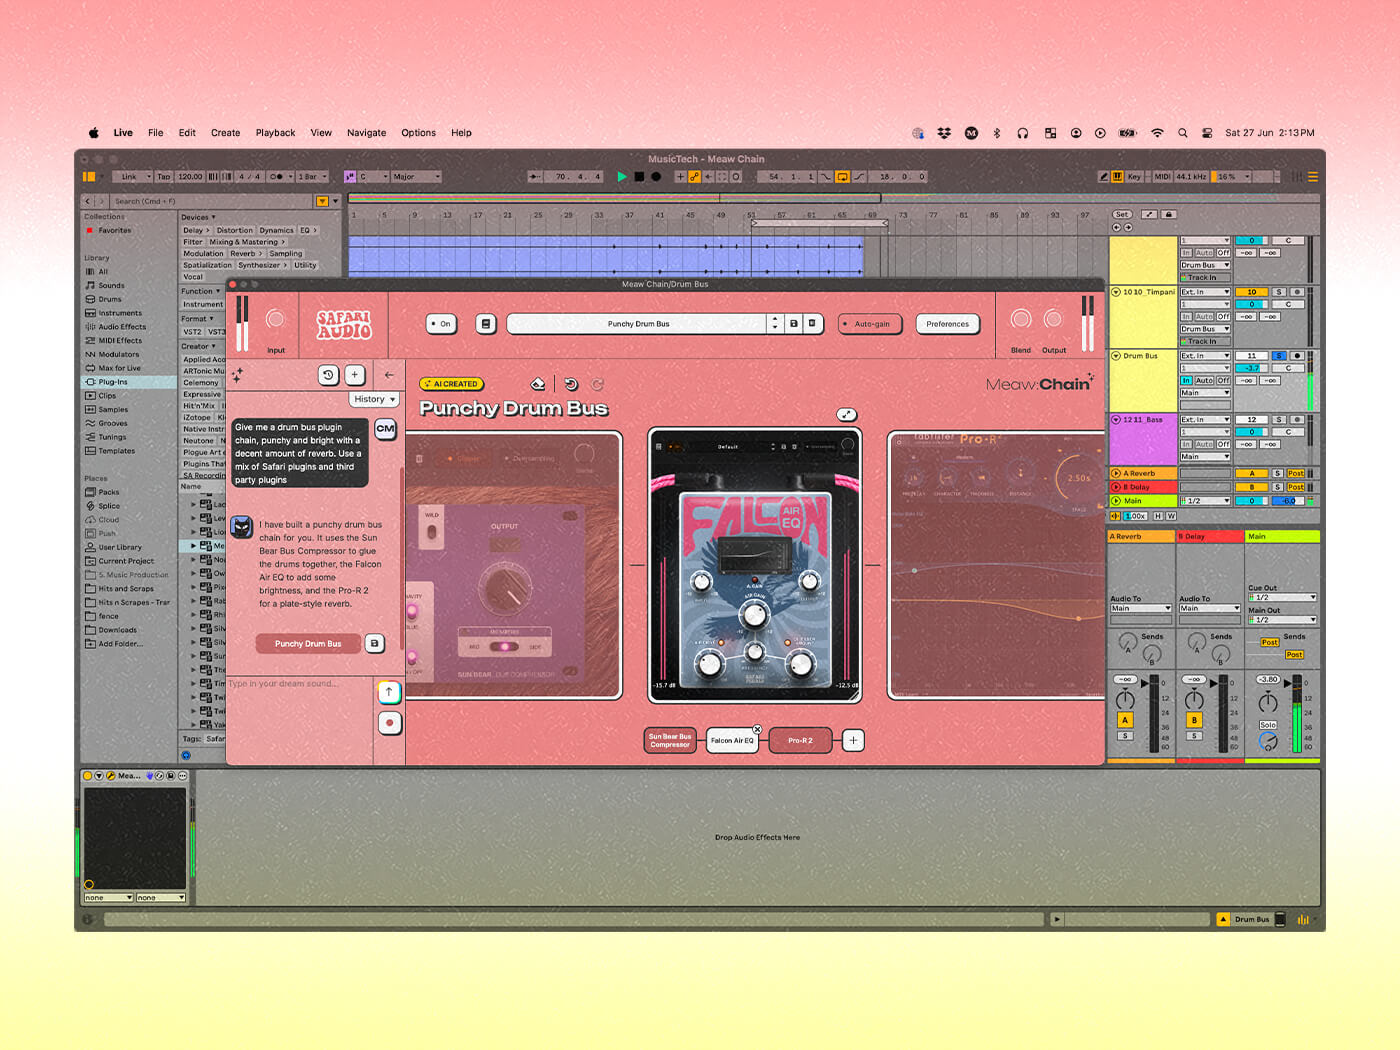Expand the Falcon Air EQ plugin view
This screenshot has width=1400, height=1050.
[846, 415]
